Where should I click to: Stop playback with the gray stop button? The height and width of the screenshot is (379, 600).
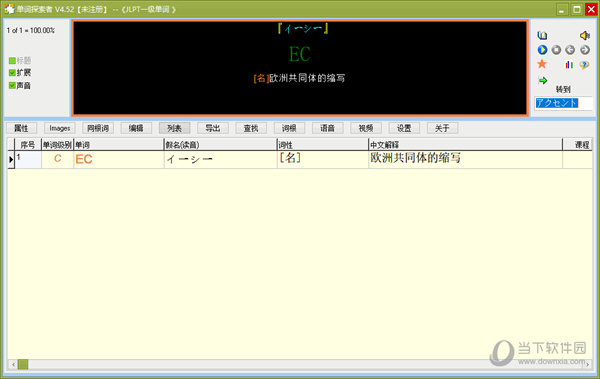(556, 50)
